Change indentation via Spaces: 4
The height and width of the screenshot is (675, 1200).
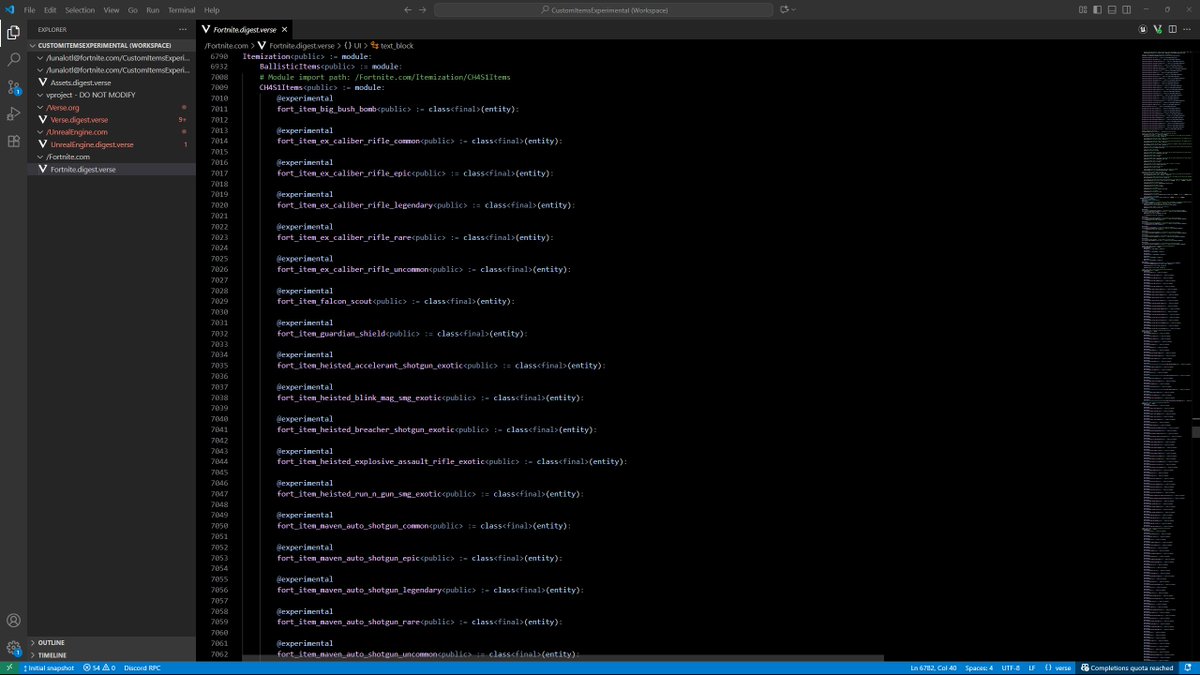point(980,667)
